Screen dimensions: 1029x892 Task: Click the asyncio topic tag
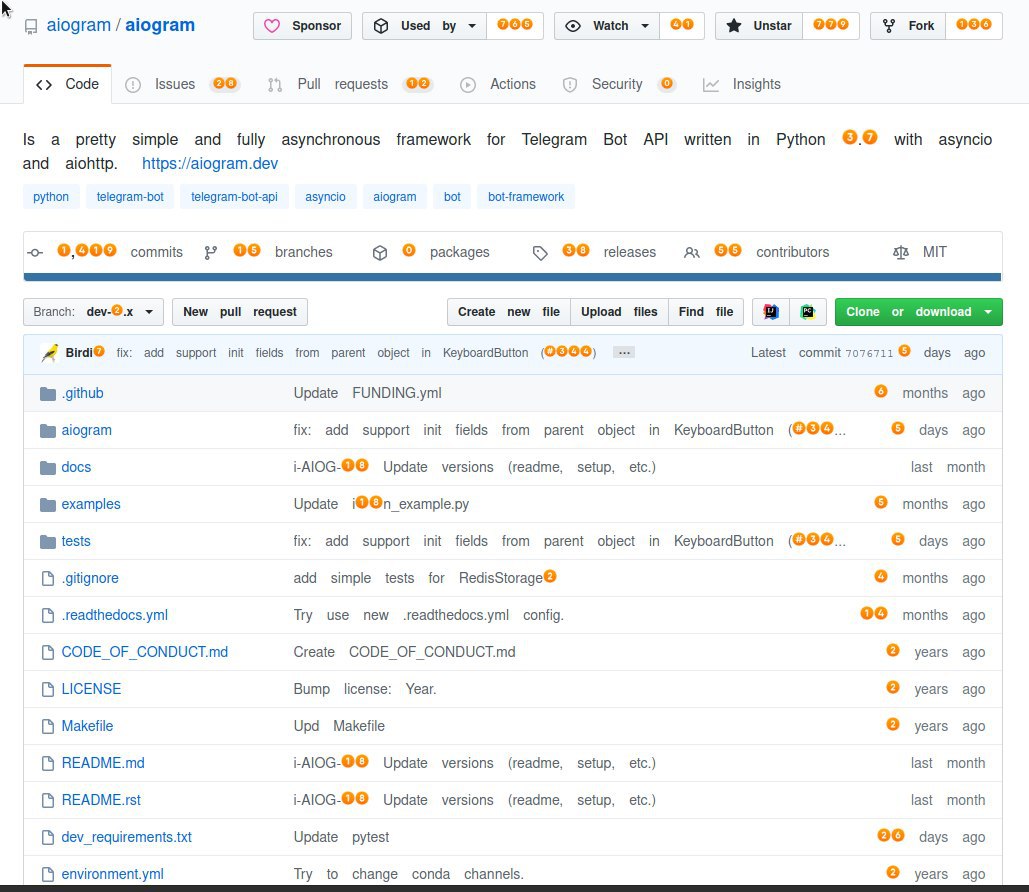325,196
